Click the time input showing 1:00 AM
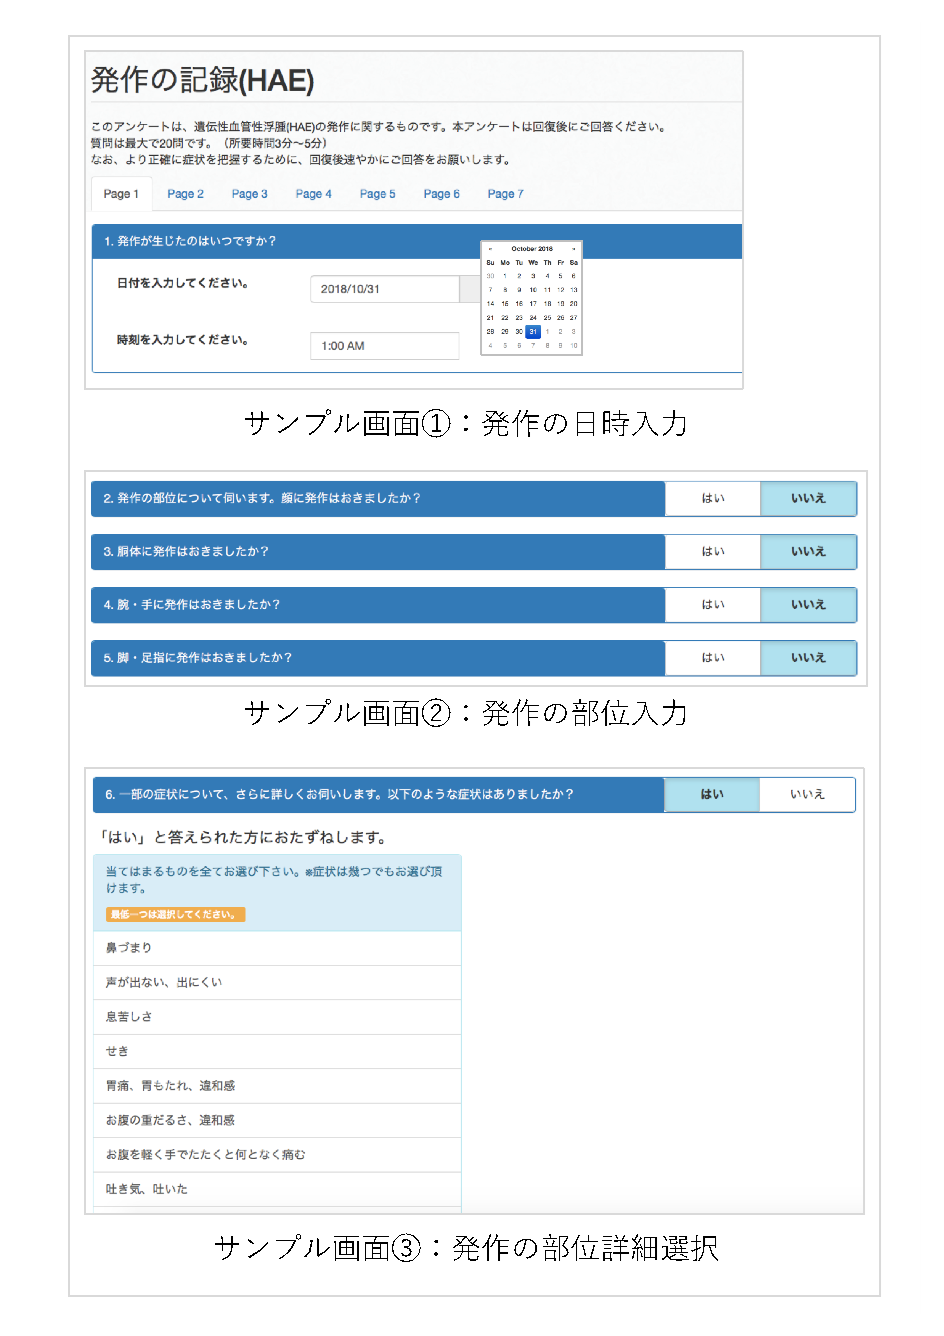The image size is (944, 1336). [384, 345]
